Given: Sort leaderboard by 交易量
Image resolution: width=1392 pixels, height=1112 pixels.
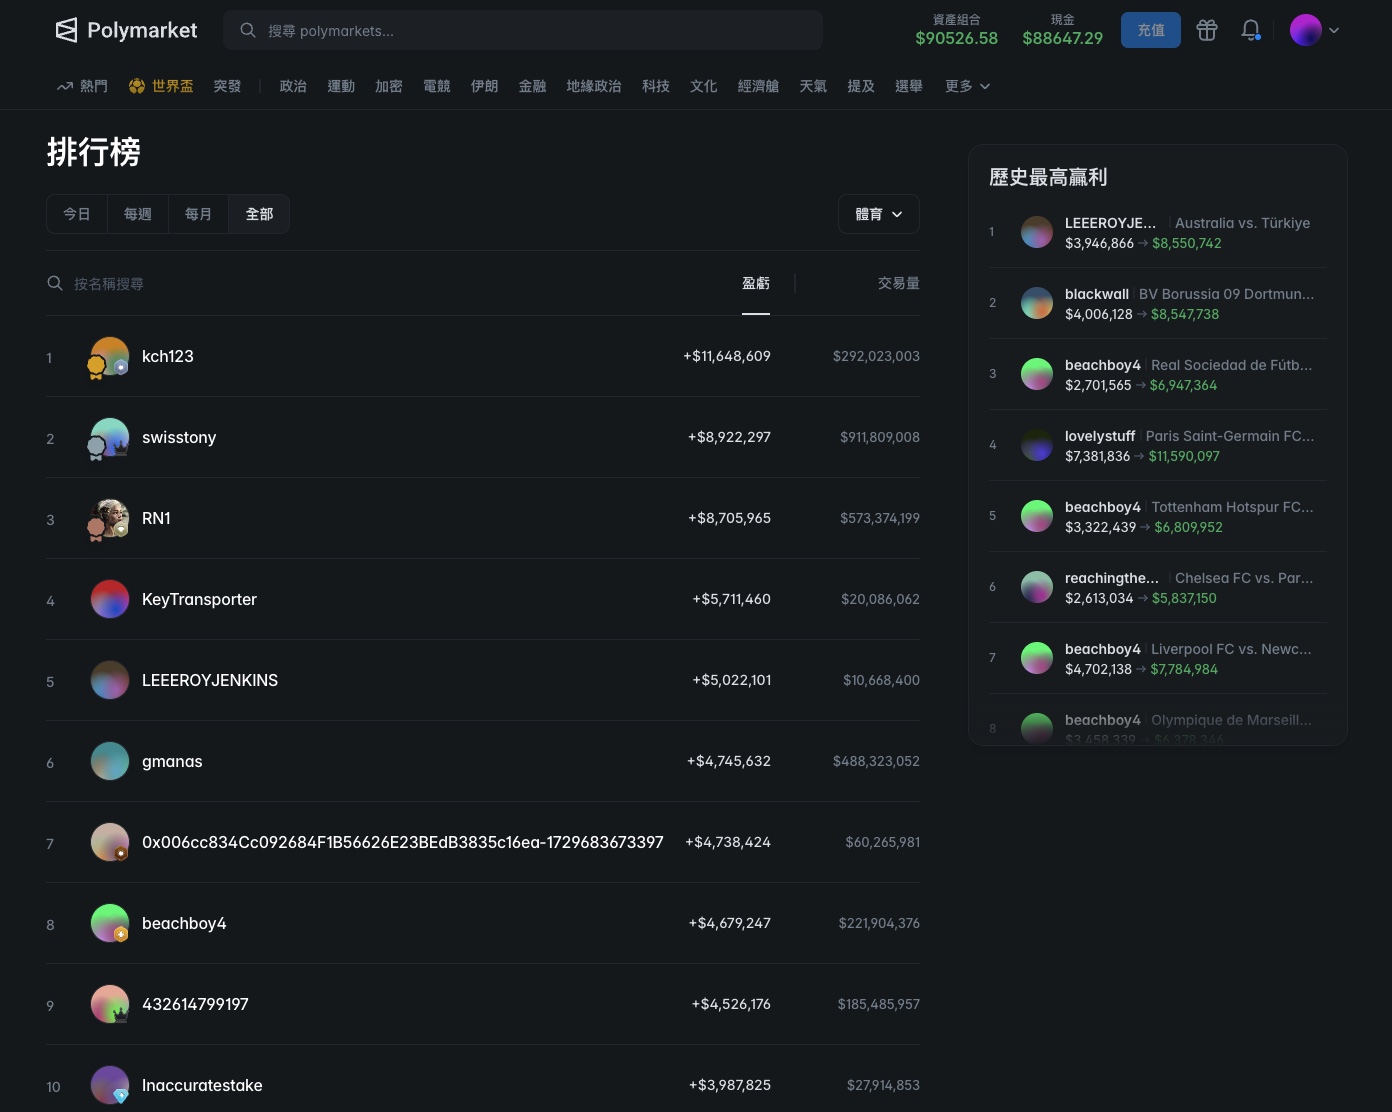Looking at the screenshot, I should tap(899, 283).
